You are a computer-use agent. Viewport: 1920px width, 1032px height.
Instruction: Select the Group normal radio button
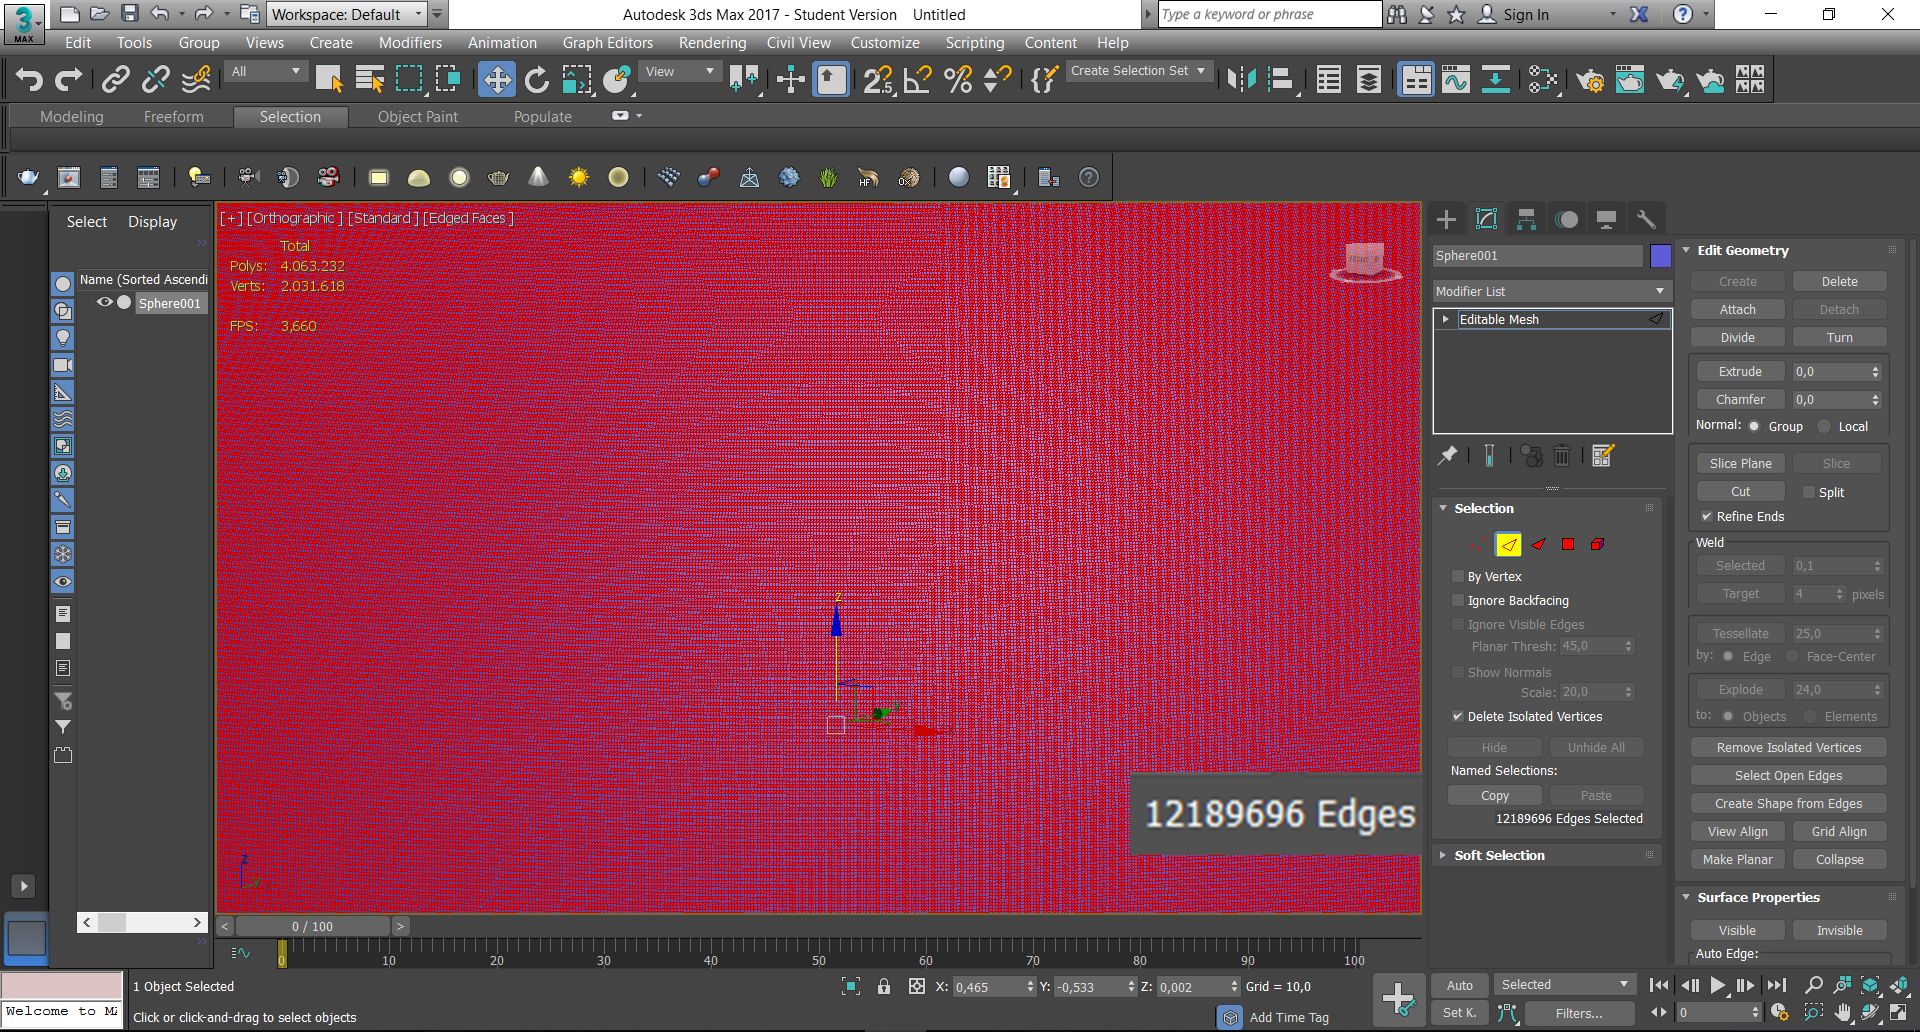click(1754, 426)
